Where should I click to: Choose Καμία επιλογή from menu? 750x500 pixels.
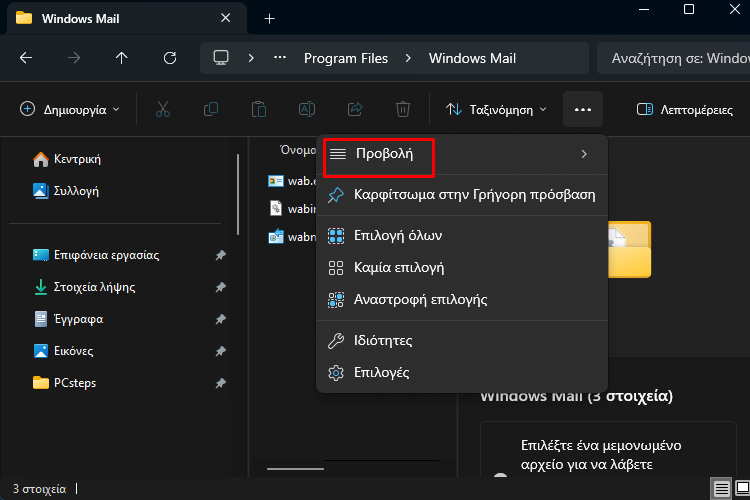463,267
